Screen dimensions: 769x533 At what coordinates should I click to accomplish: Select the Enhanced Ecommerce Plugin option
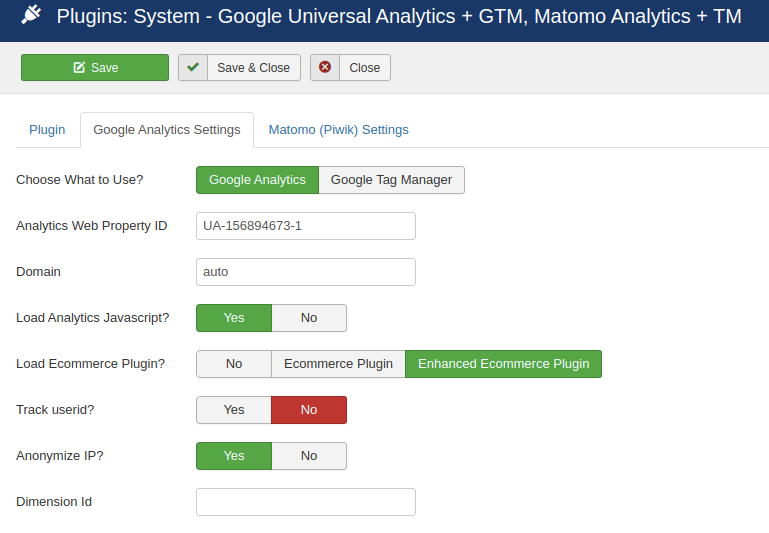(503, 364)
